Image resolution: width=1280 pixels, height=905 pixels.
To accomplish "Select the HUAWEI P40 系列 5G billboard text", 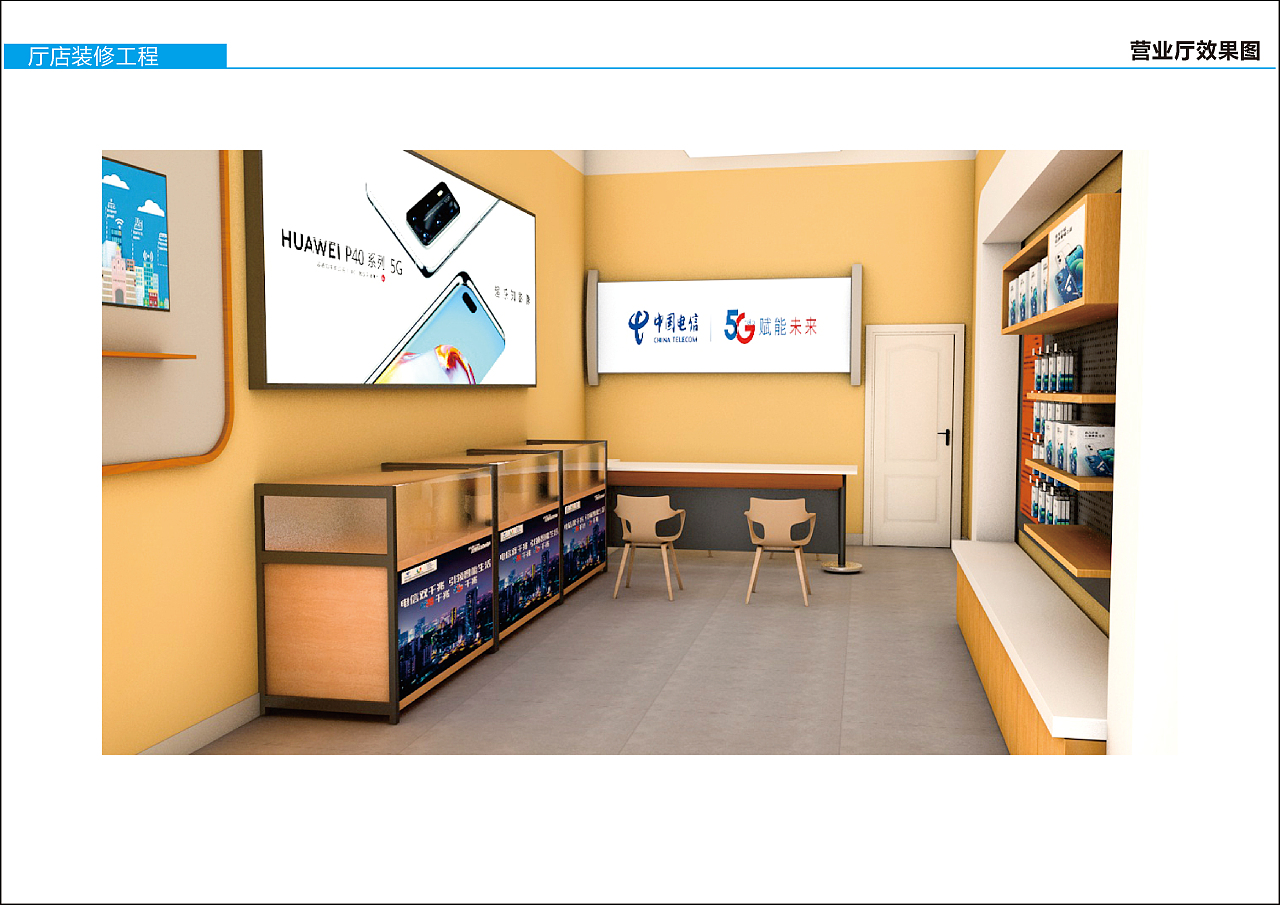I will click(341, 252).
